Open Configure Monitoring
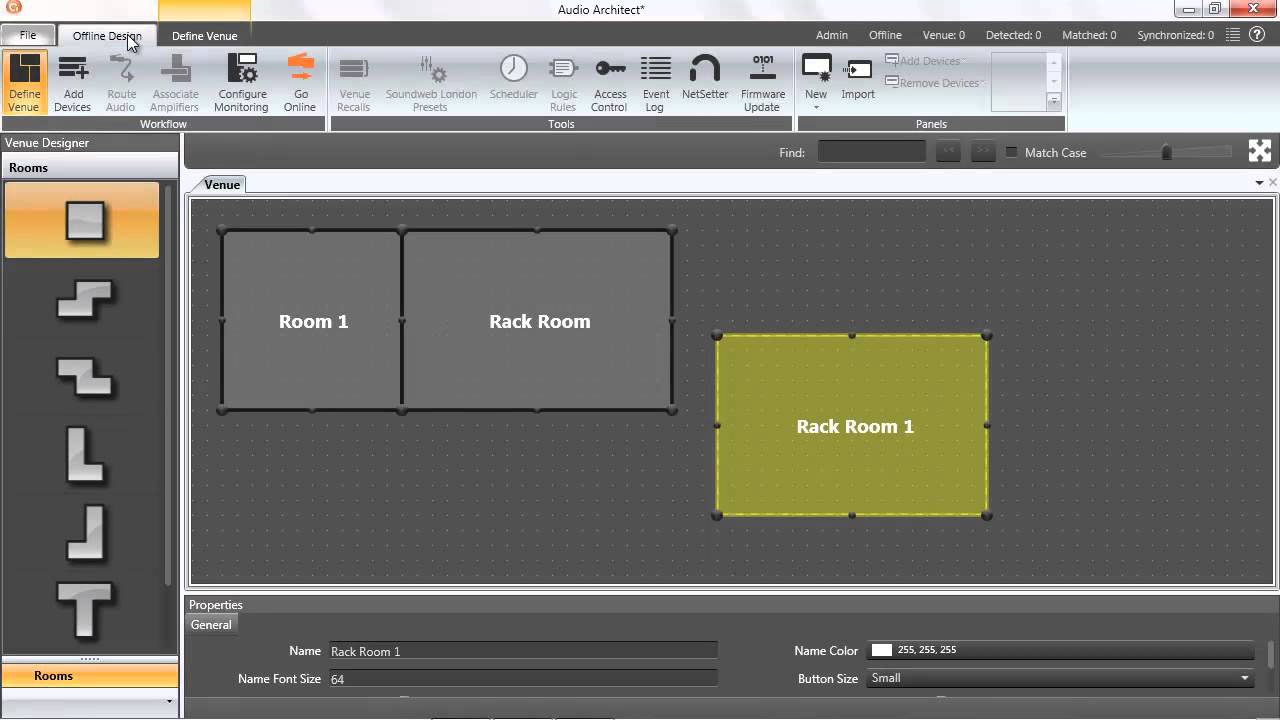The image size is (1280, 720). (241, 83)
